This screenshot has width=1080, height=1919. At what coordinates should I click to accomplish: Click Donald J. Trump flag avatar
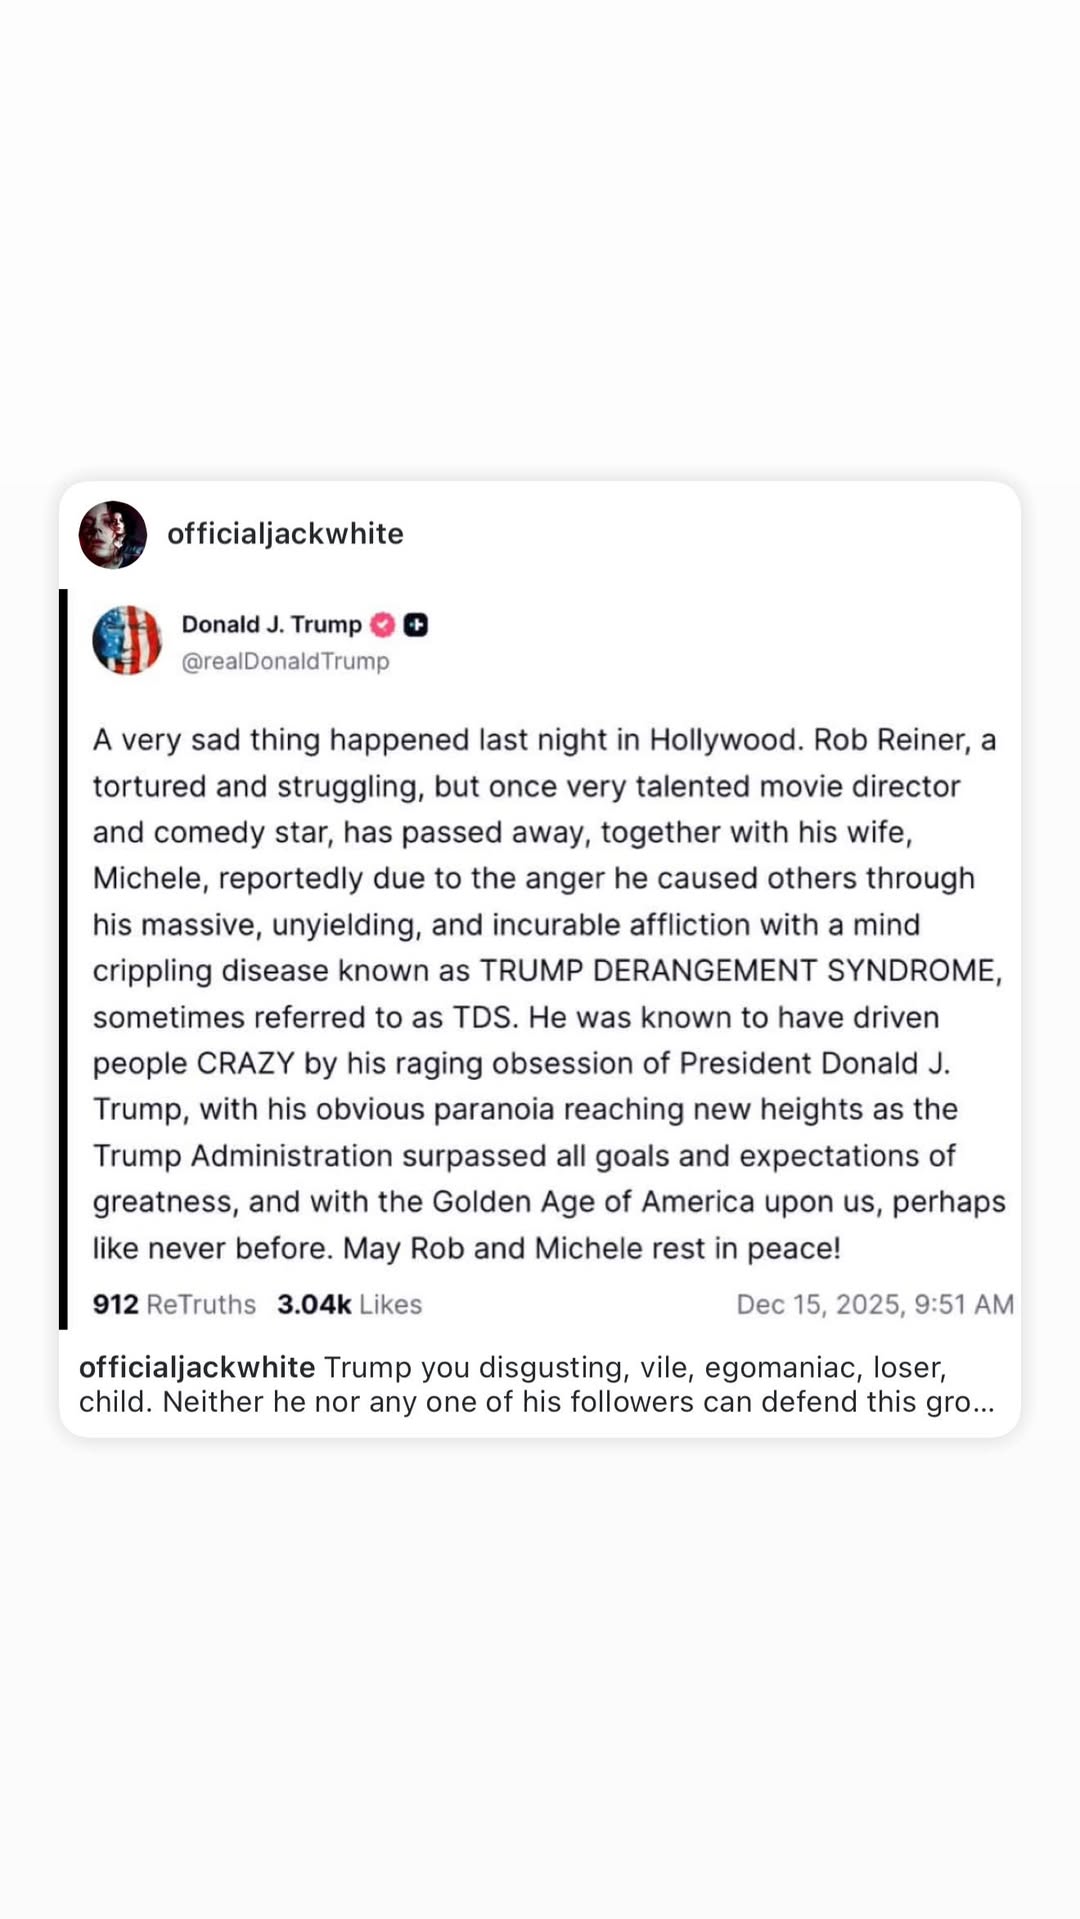tap(127, 640)
